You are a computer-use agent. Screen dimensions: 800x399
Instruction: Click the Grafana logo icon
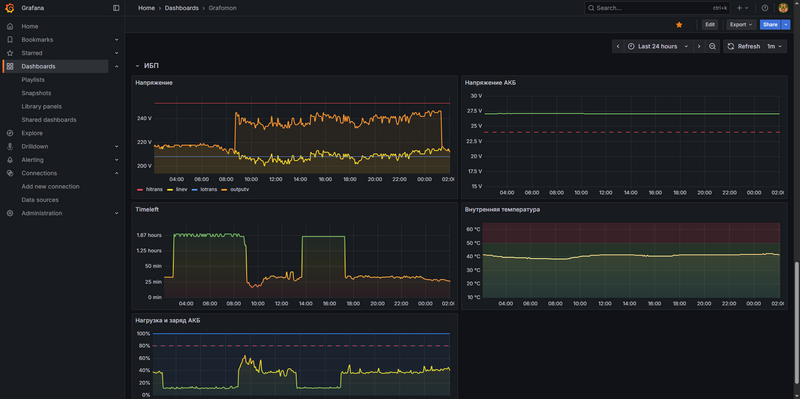[x=10, y=8]
